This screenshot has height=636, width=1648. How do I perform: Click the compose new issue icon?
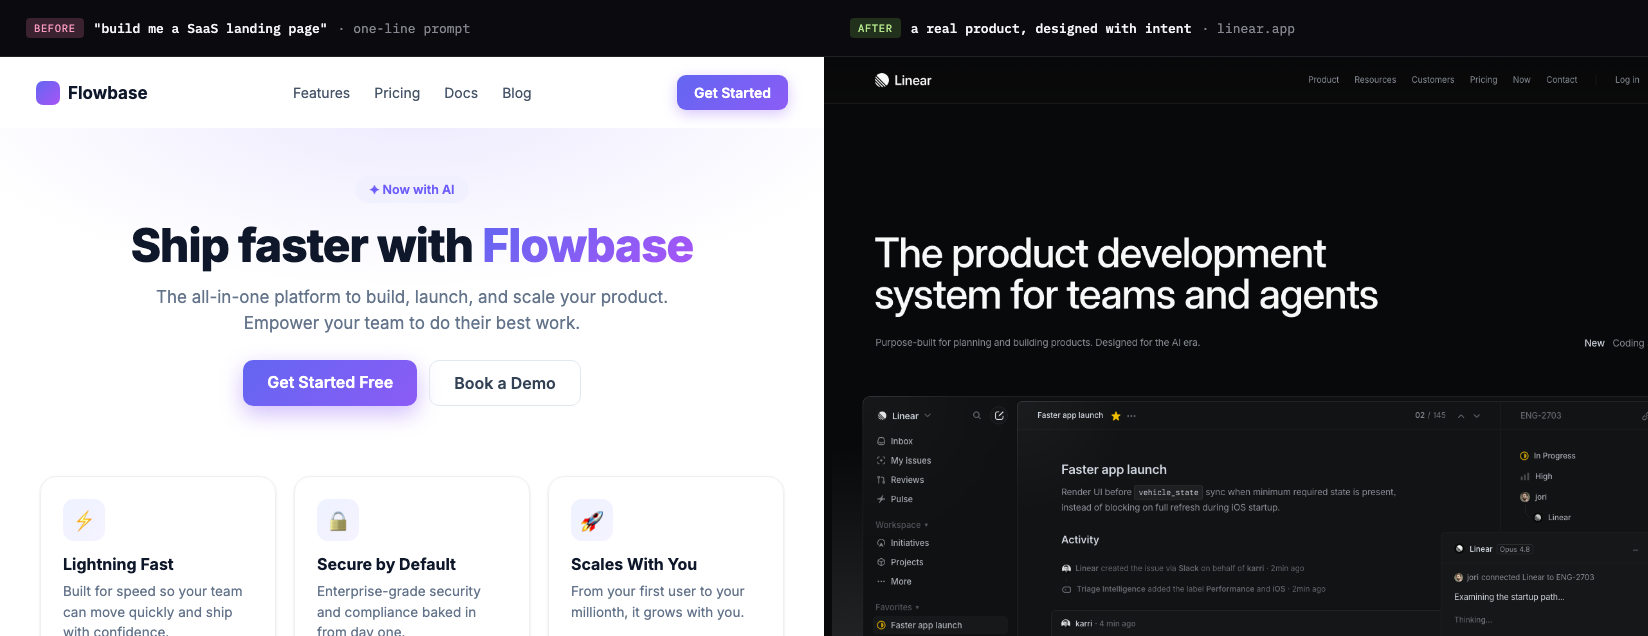point(999,416)
